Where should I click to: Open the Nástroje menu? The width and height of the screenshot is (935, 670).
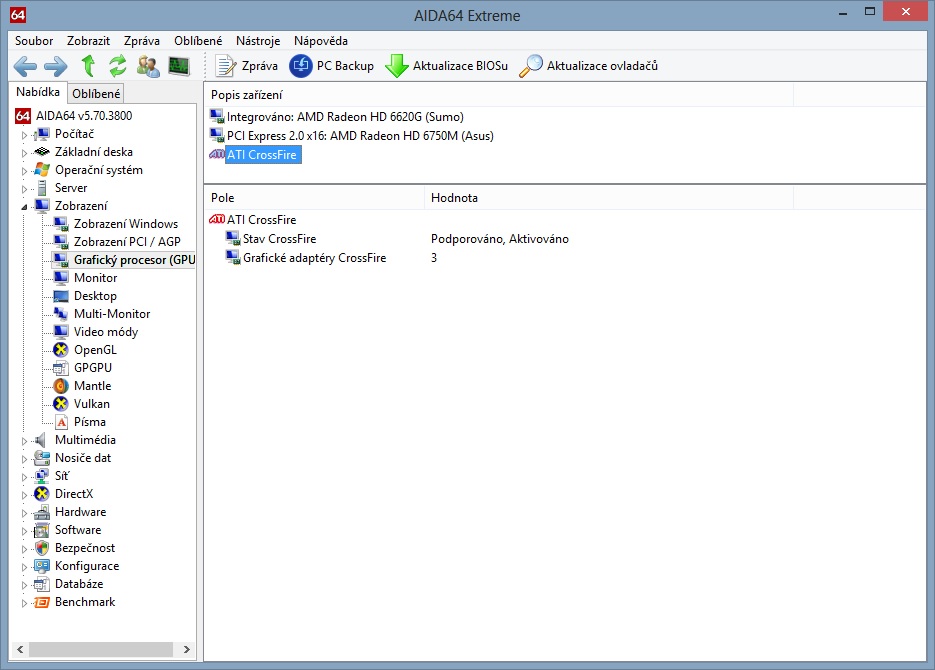[257, 41]
